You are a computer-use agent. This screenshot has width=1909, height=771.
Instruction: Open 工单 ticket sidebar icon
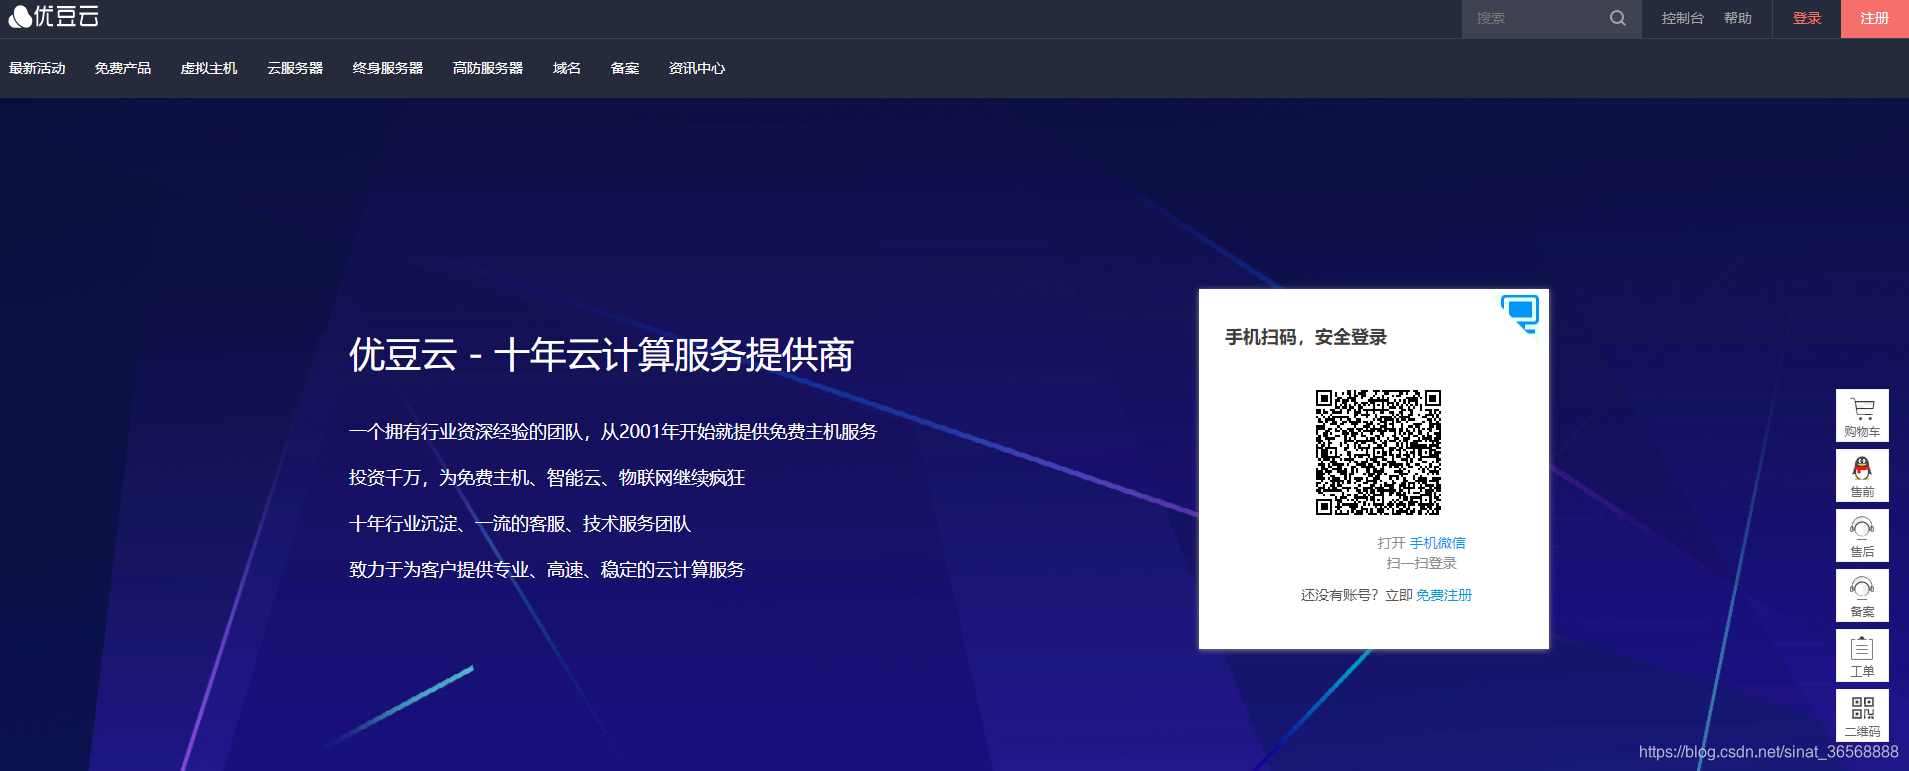[1862, 655]
